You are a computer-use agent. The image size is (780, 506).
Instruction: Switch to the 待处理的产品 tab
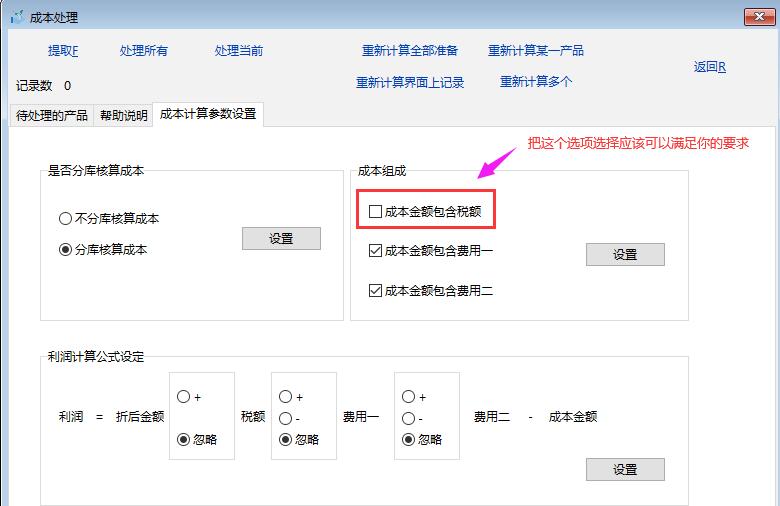click(x=52, y=115)
